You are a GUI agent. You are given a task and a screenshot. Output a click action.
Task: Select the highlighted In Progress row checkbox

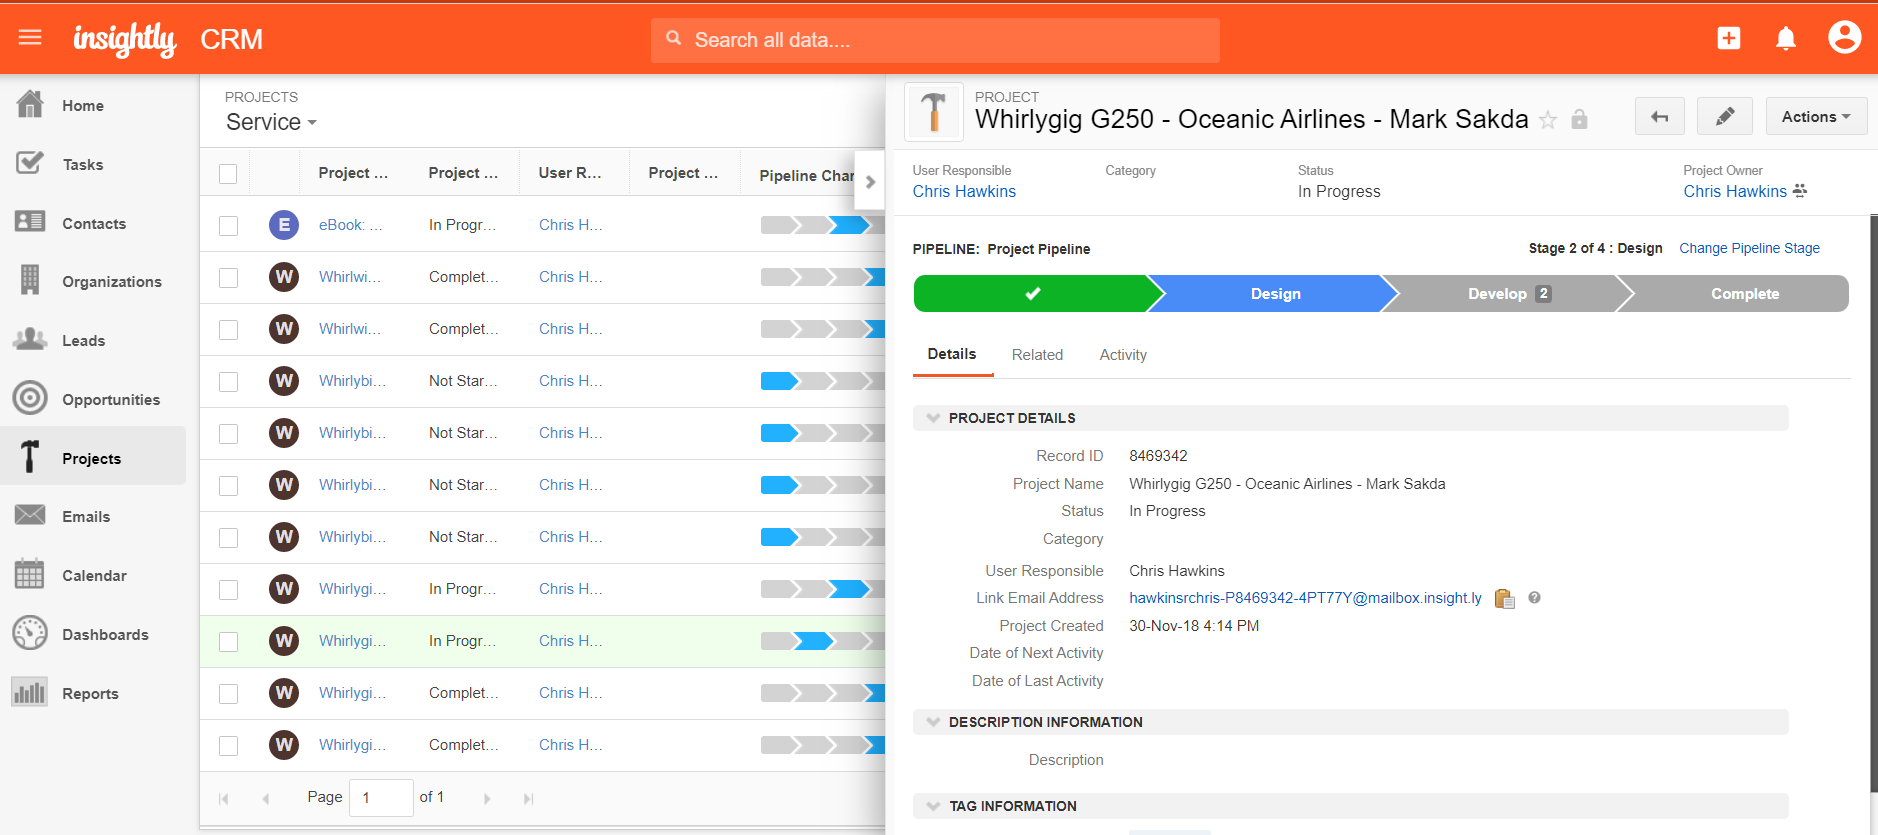pos(228,642)
